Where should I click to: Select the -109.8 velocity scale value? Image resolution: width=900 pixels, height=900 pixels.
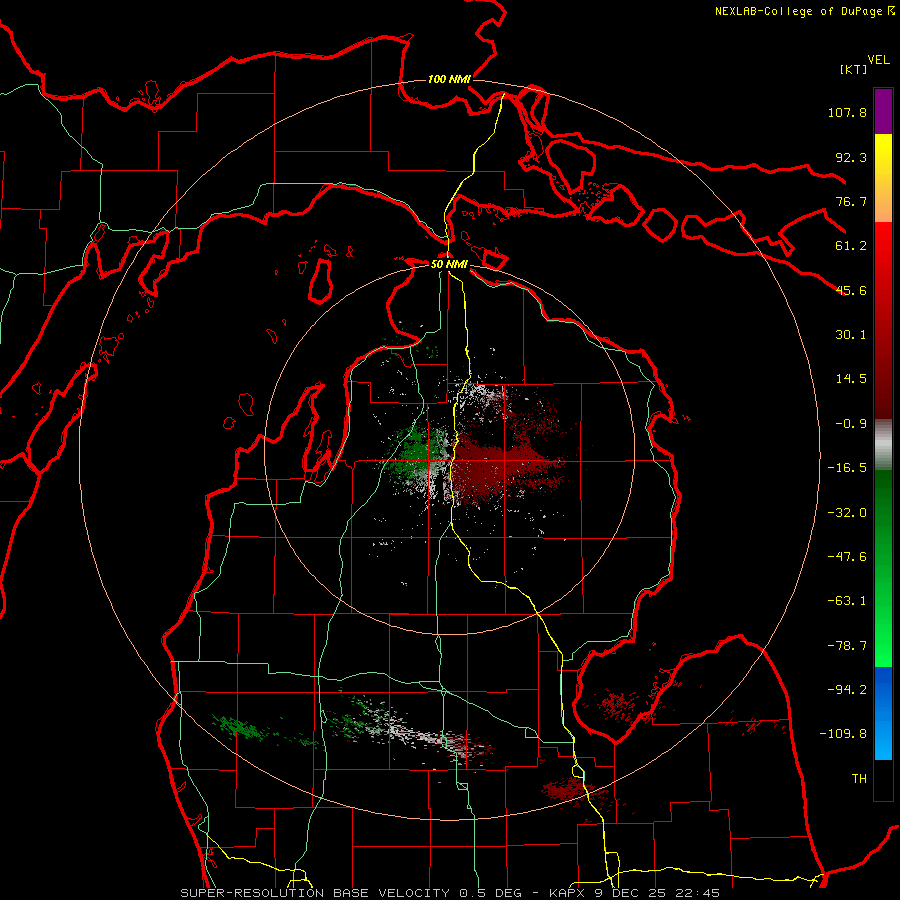coord(843,734)
